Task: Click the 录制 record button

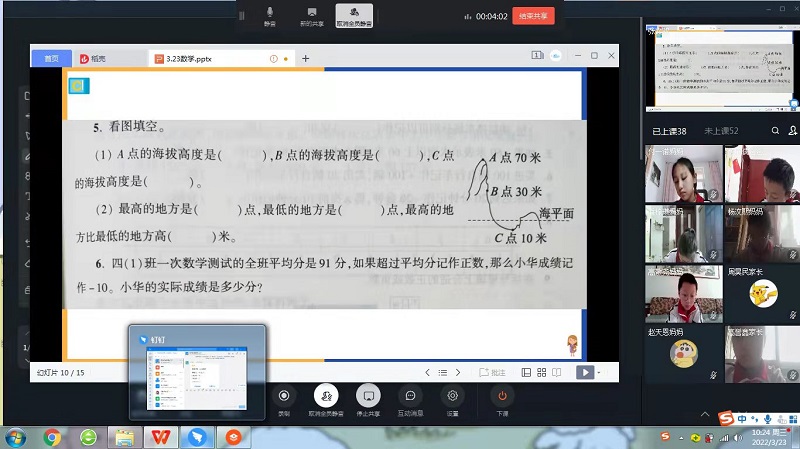Action: [284, 402]
